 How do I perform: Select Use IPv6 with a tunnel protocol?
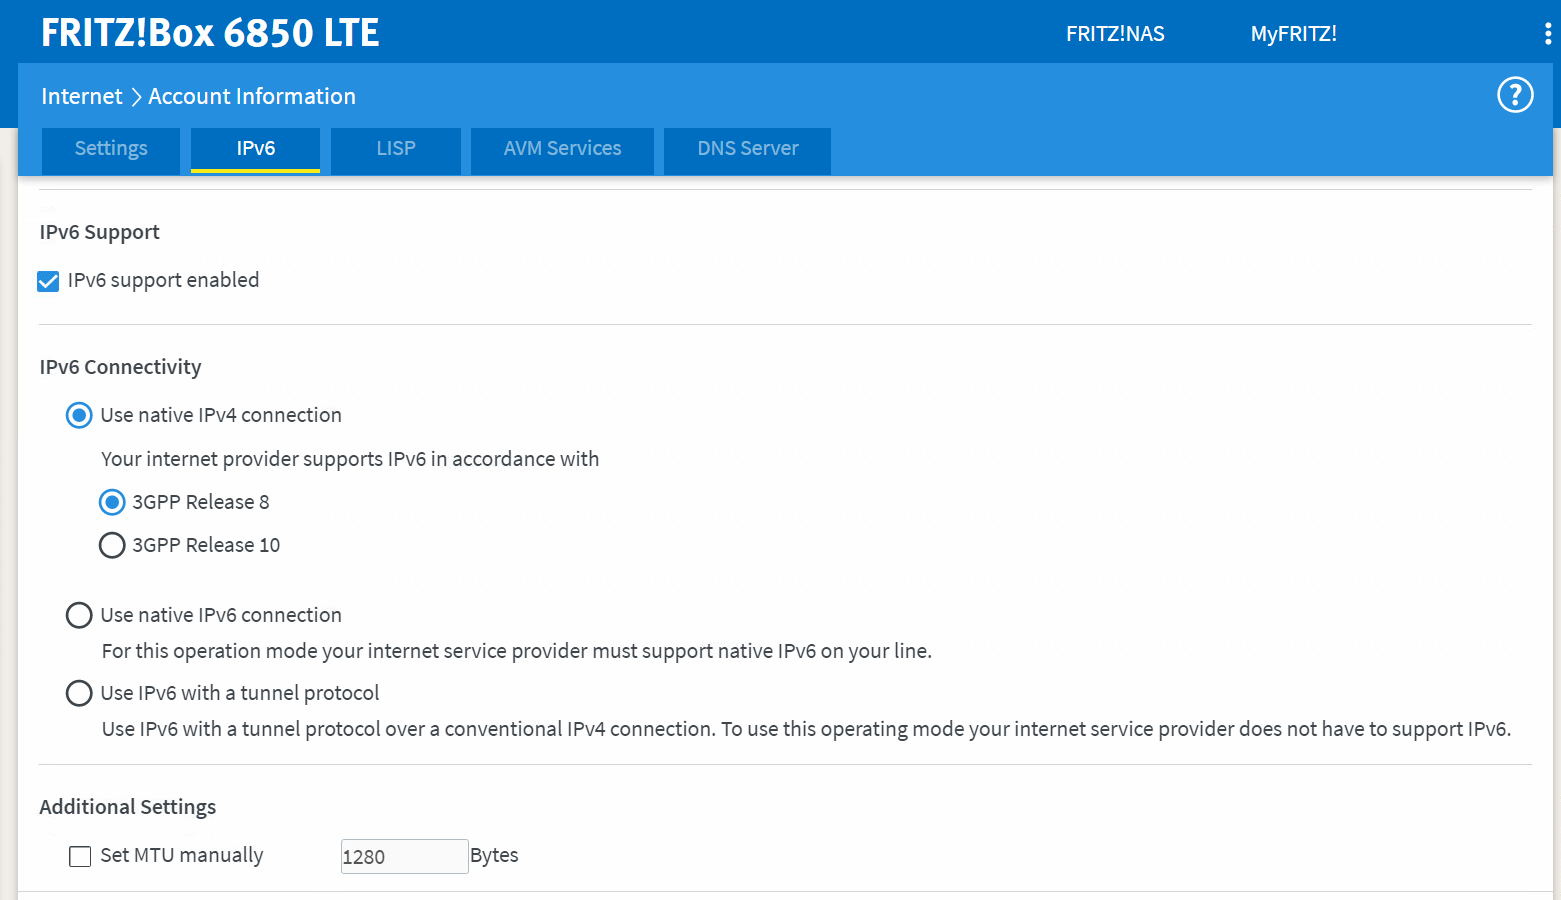coord(79,693)
